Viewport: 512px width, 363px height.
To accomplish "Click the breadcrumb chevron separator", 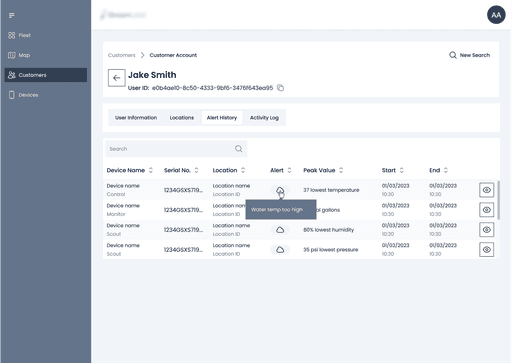I will point(143,55).
